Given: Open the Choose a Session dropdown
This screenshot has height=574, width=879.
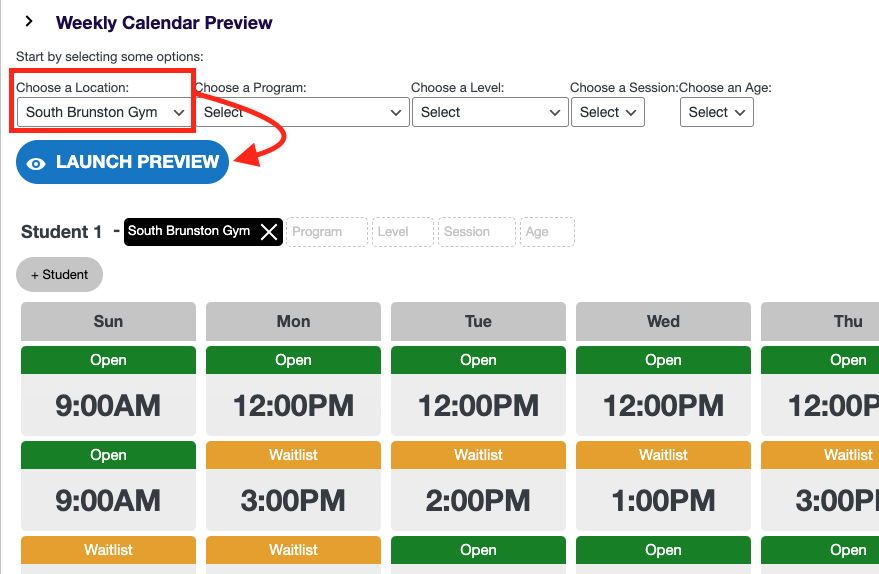Looking at the screenshot, I should click(608, 112).
